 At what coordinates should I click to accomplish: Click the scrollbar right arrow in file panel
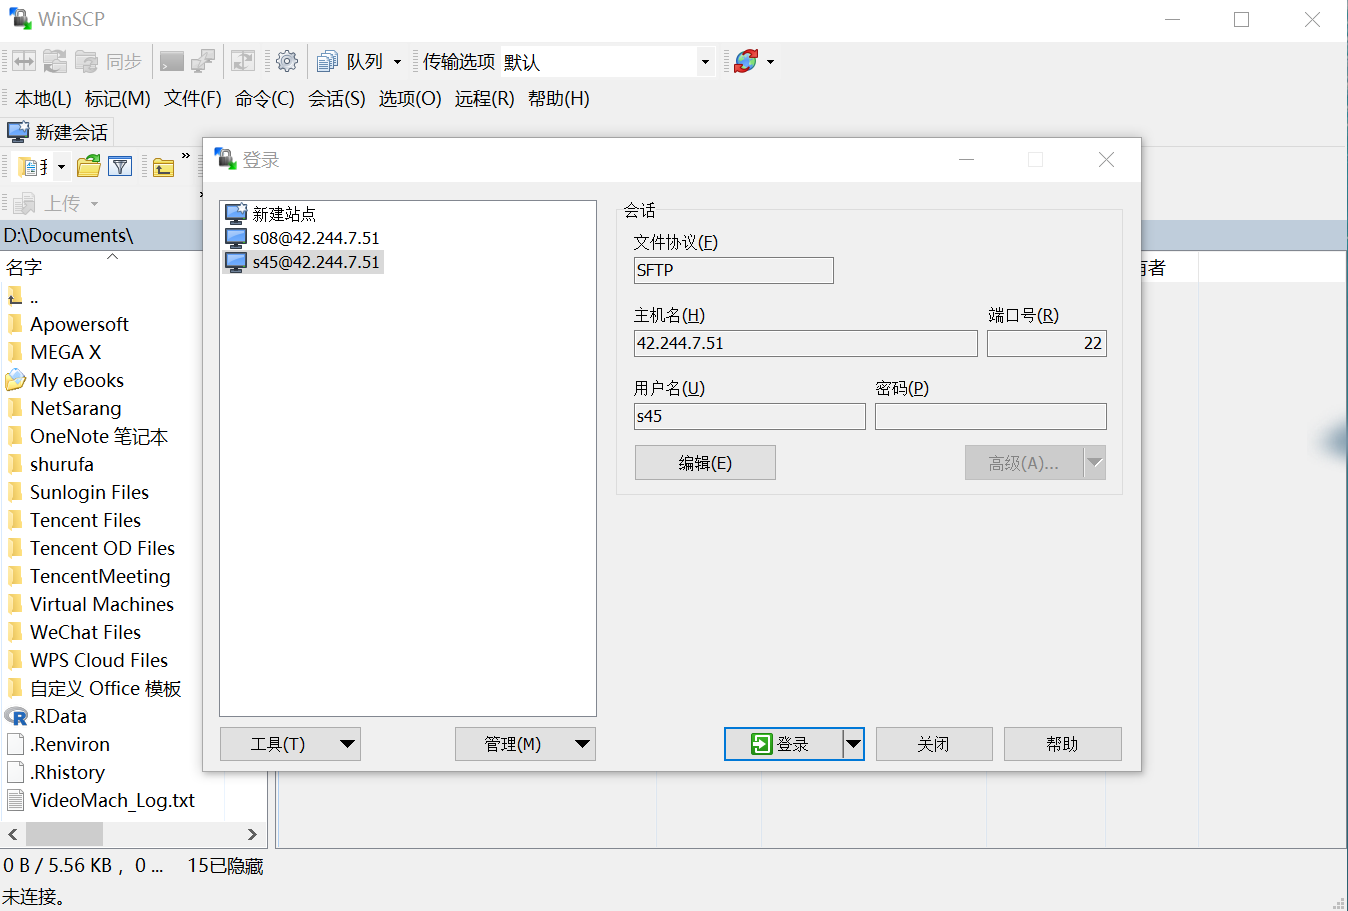tap(252, 834)
